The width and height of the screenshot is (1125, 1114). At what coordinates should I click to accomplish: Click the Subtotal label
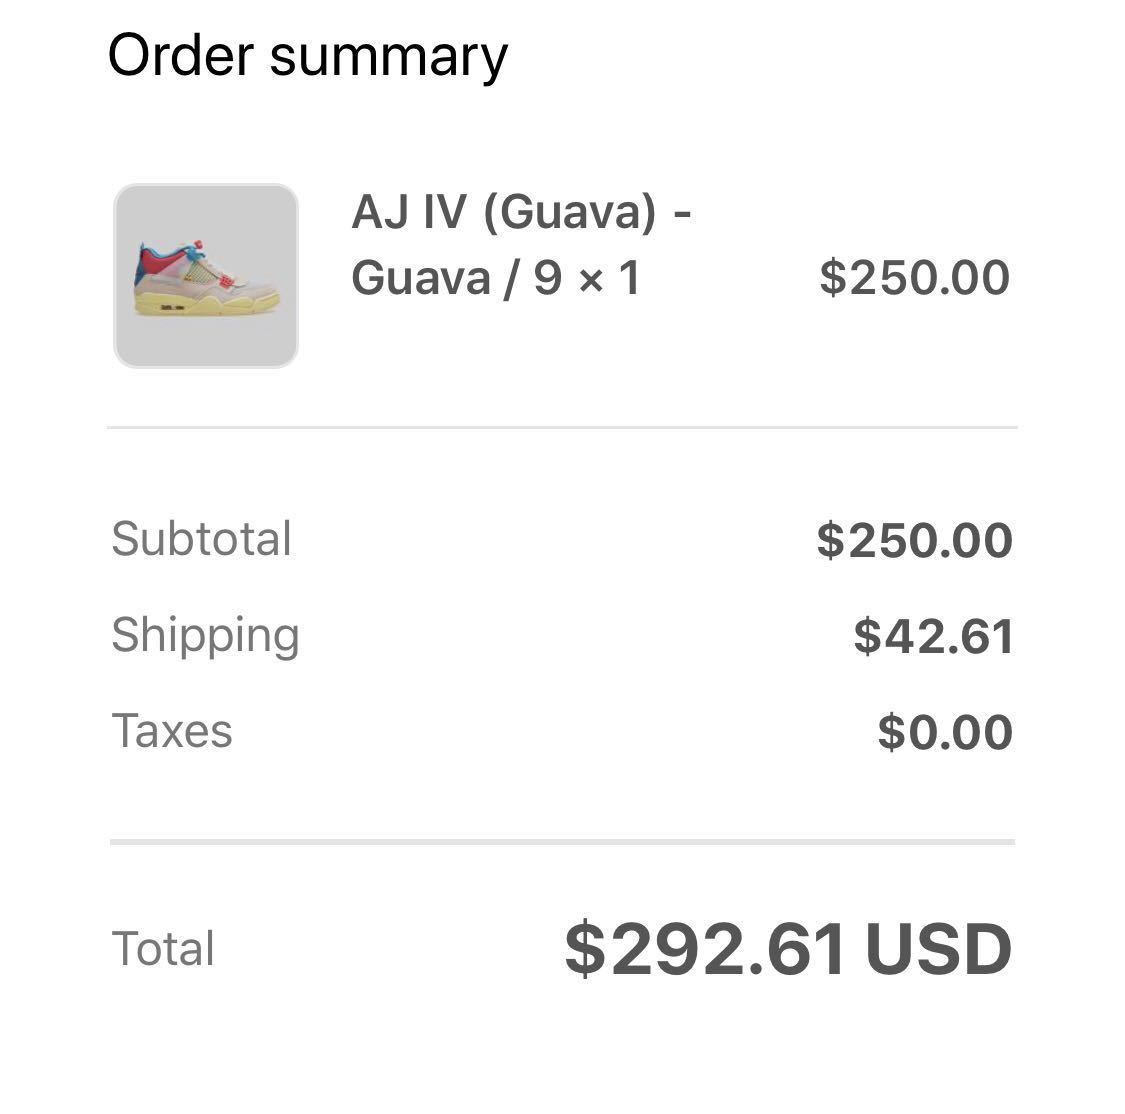click(201, 539)
